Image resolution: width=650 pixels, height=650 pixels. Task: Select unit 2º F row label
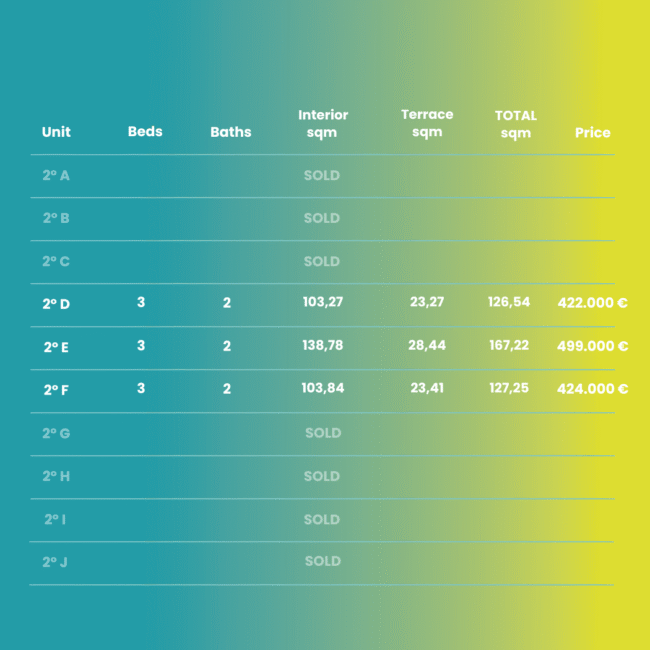point(56,390)
